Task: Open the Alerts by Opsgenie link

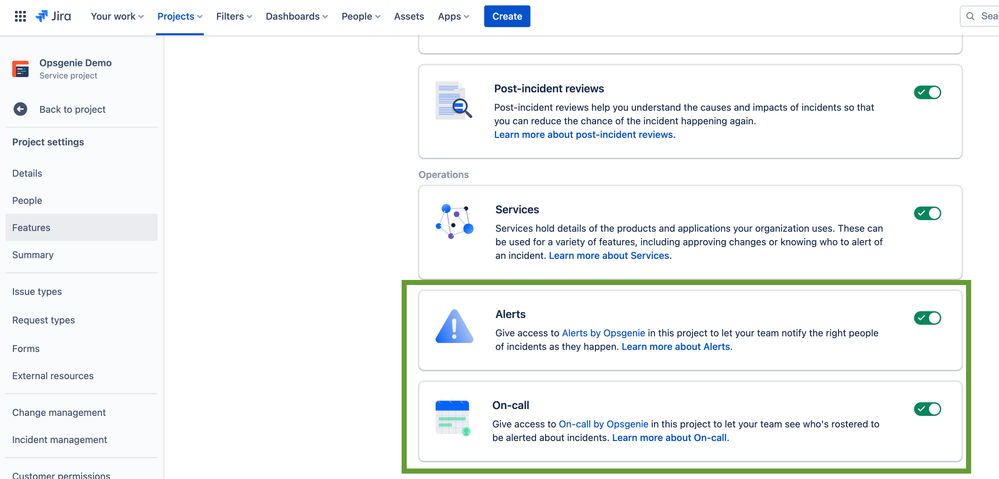Action: coord(603,333)
